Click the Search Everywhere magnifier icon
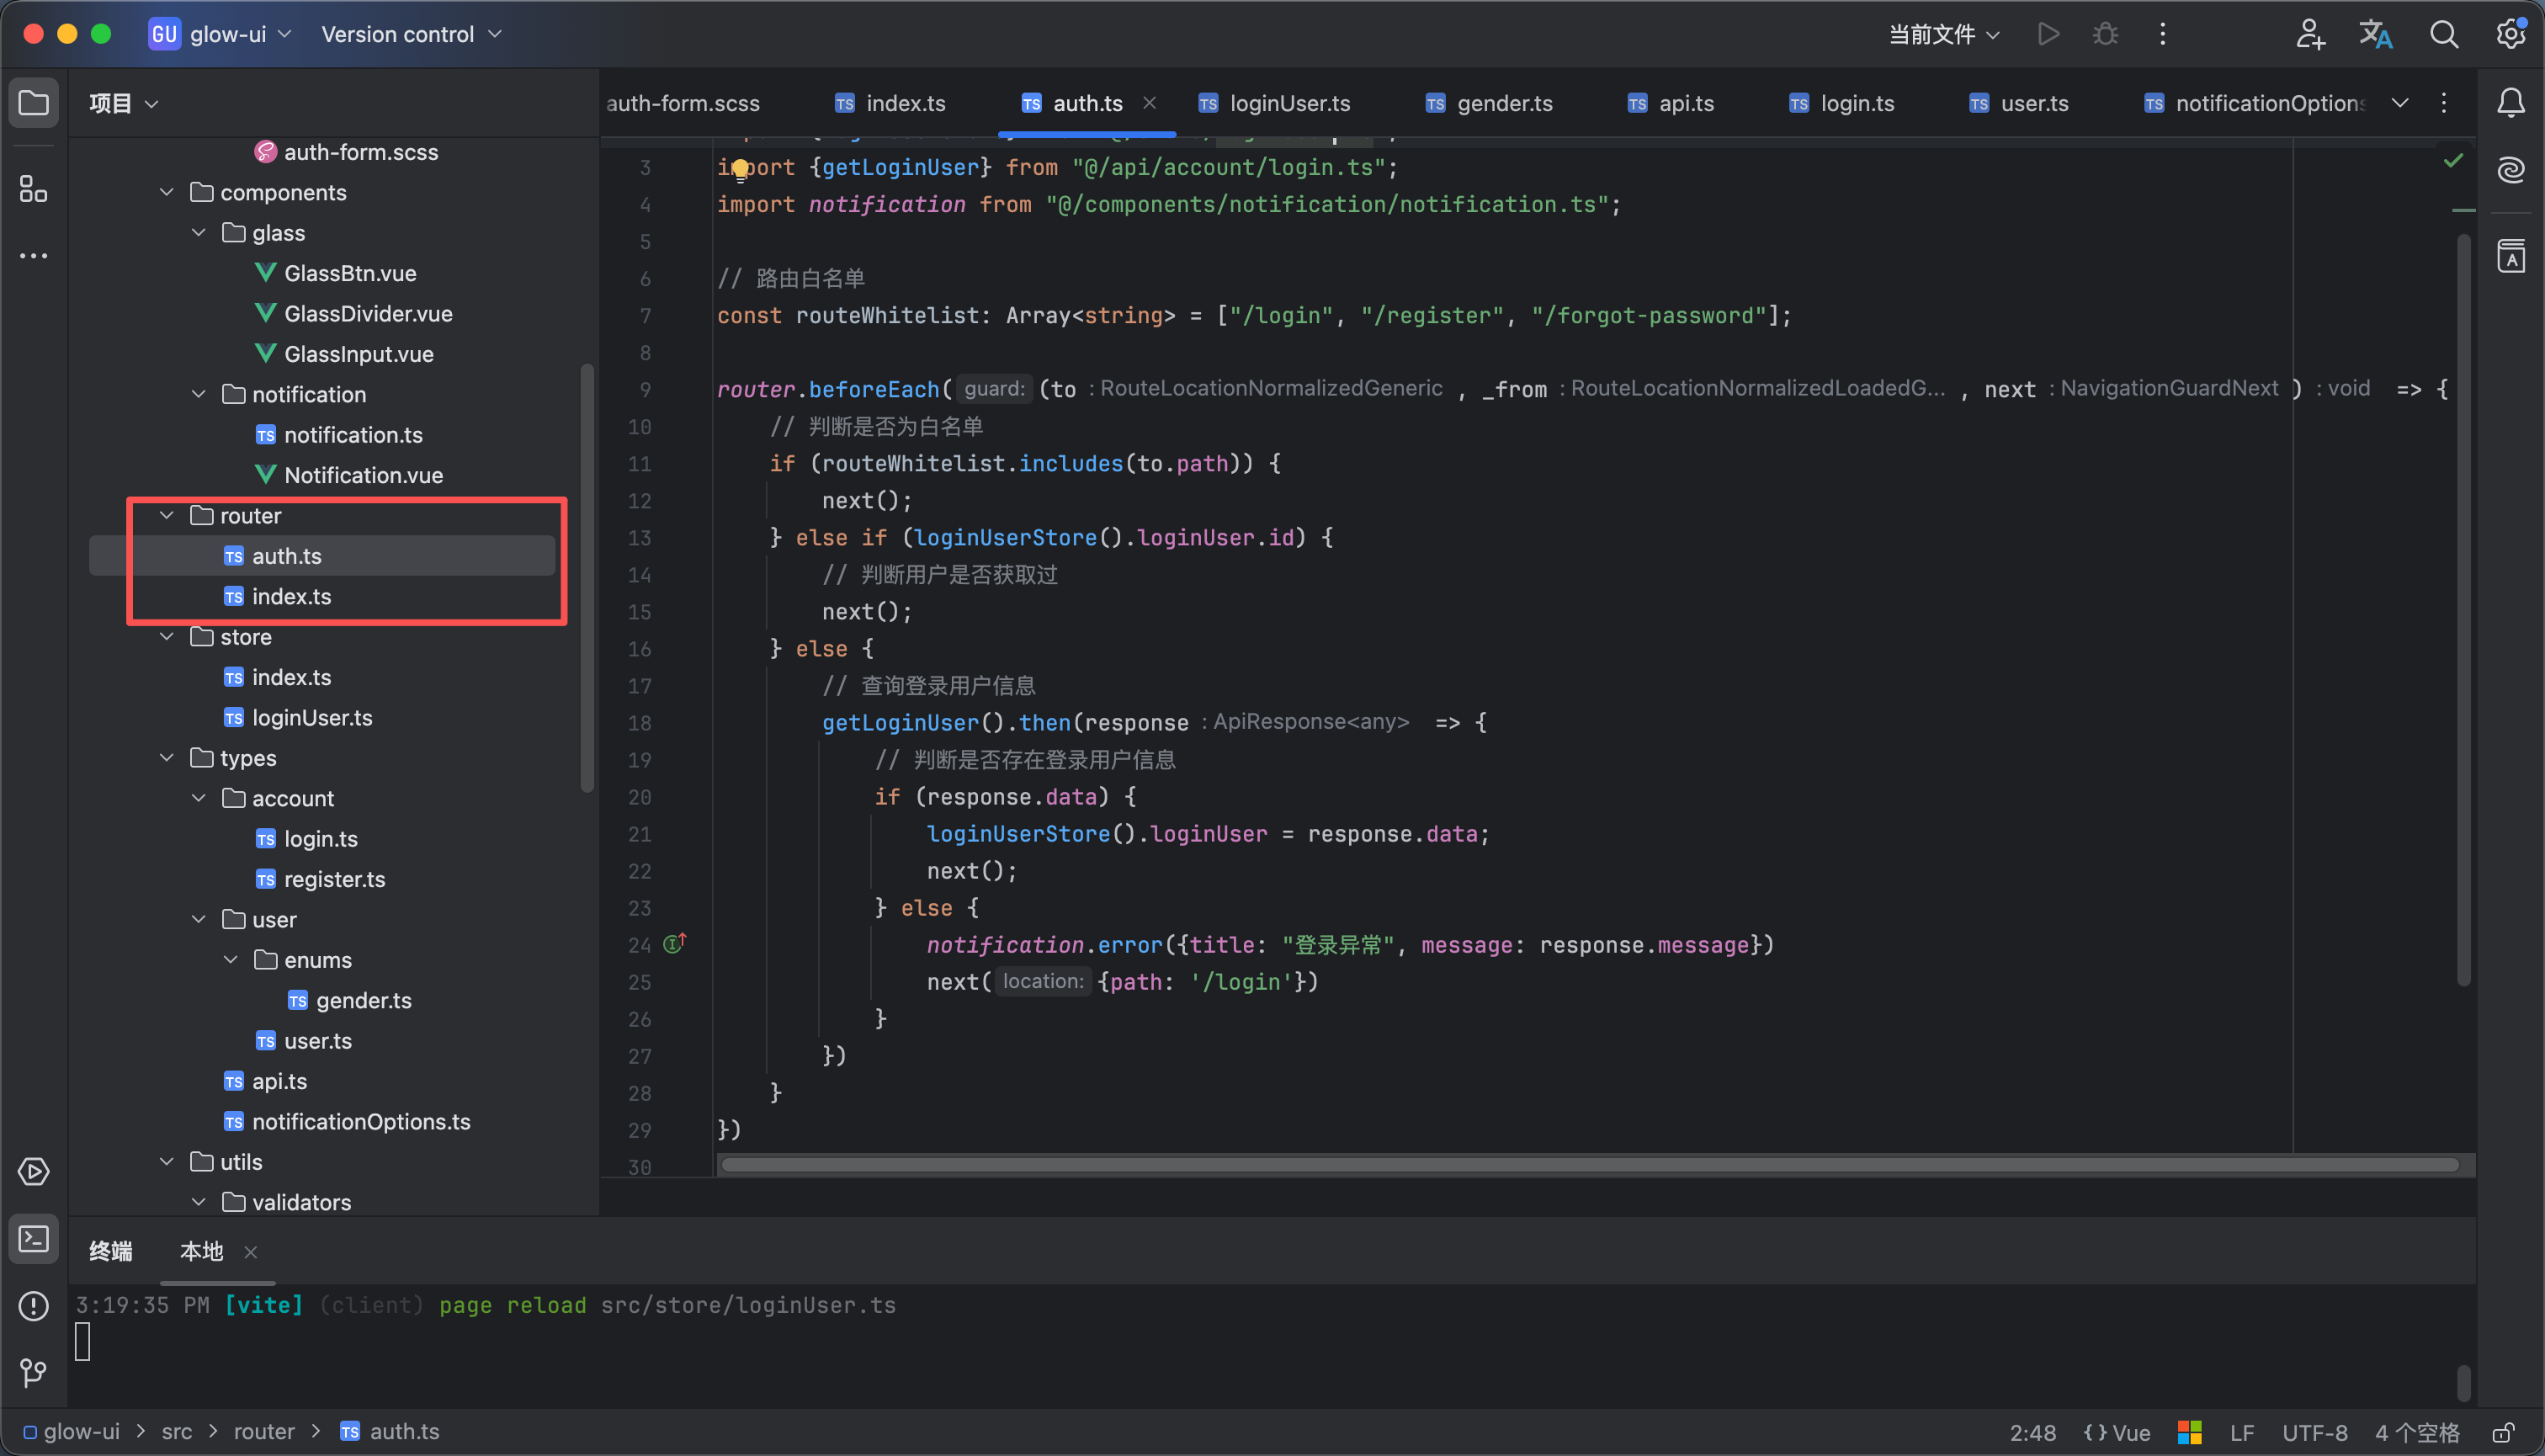Image resolution: width=2545 pixels, height=1456 pixels. (x=2443, y=34)
